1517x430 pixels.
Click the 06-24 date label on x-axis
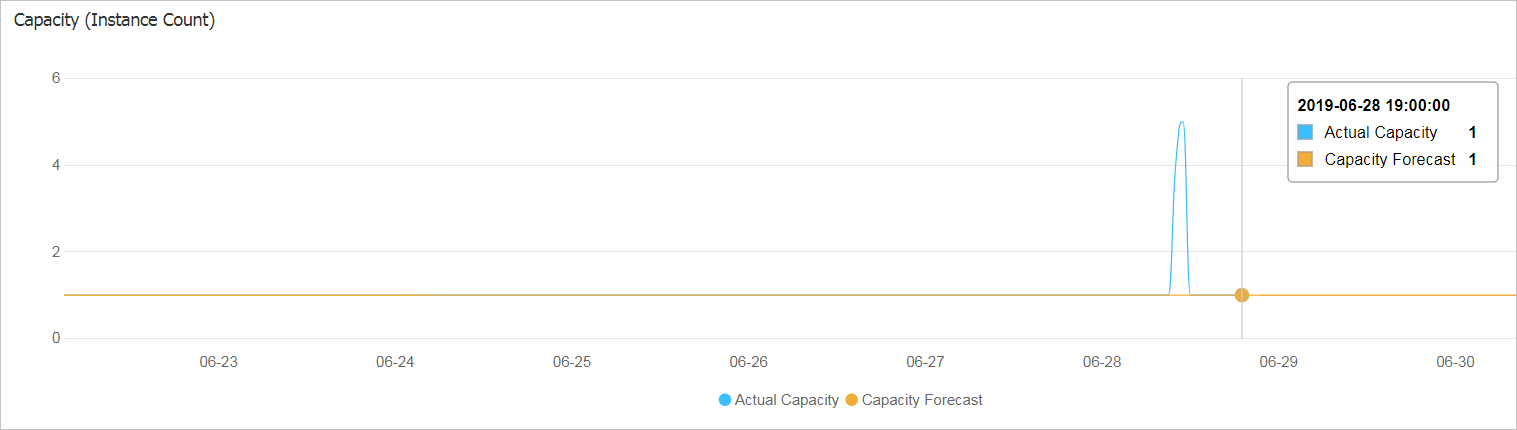[x=395, y=362]
